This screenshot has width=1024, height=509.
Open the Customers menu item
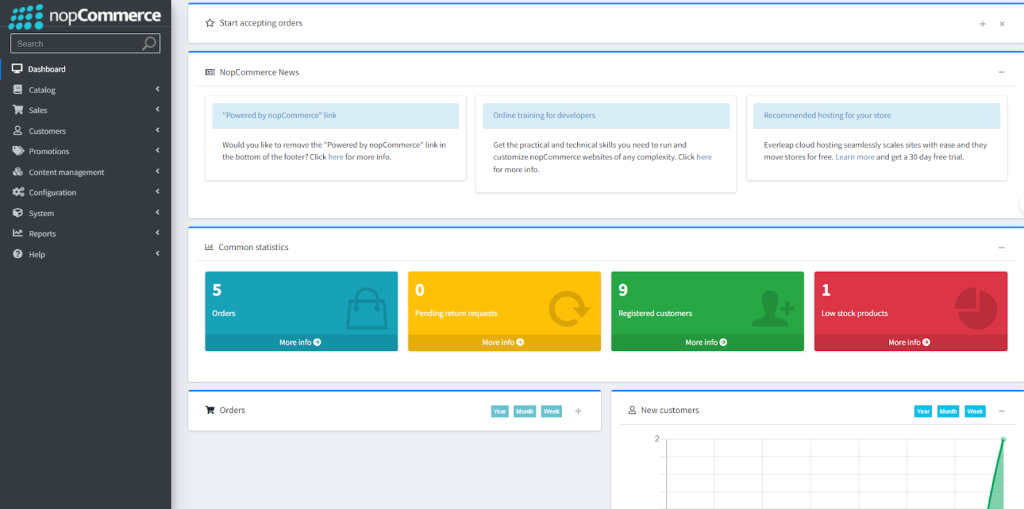tap(86, 131)
